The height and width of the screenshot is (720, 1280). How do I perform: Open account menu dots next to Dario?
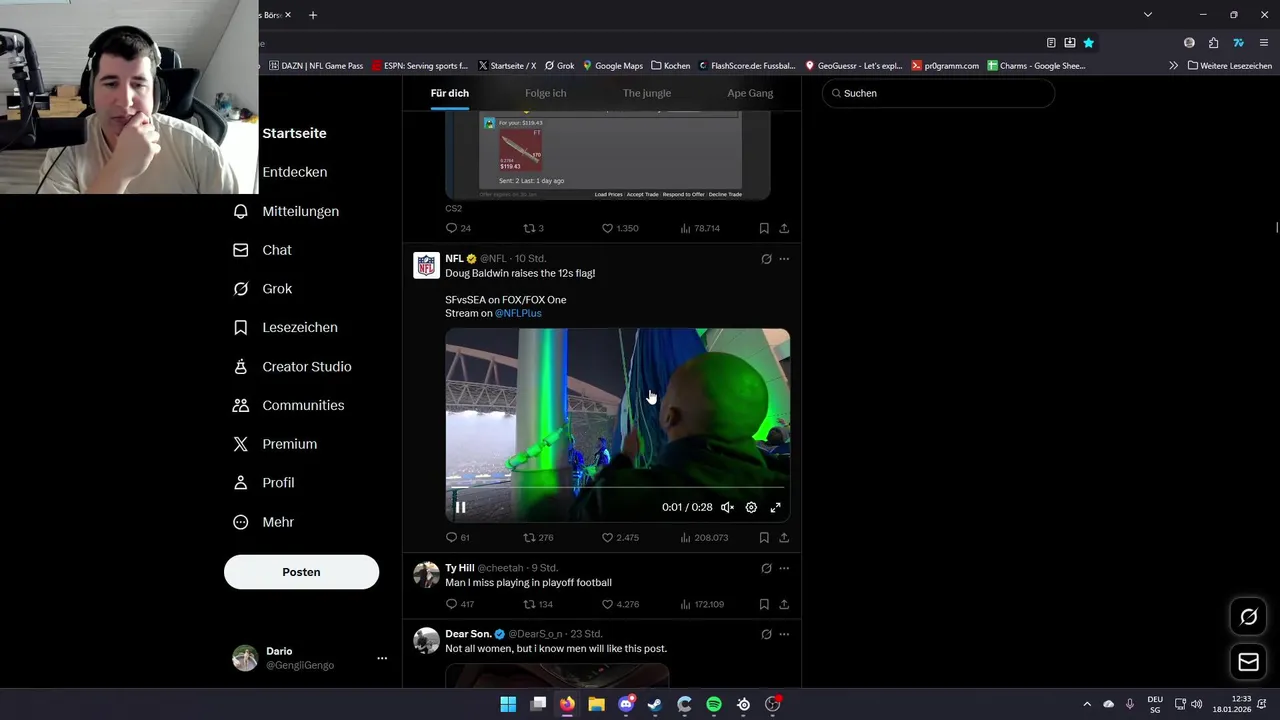coord(382,658)
